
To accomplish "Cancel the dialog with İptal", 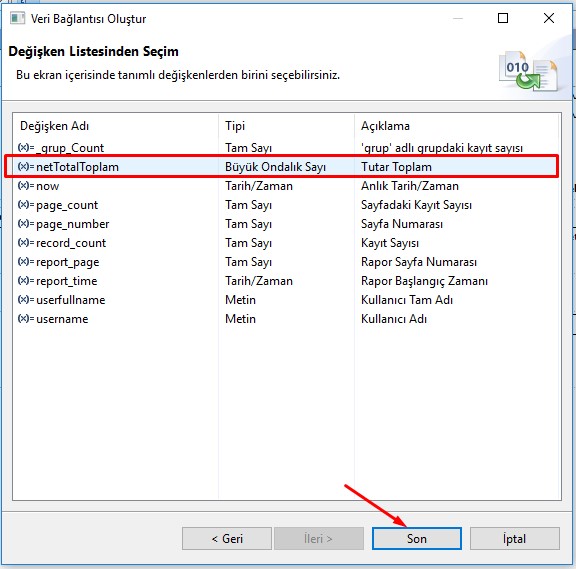I will click(515, 539).
